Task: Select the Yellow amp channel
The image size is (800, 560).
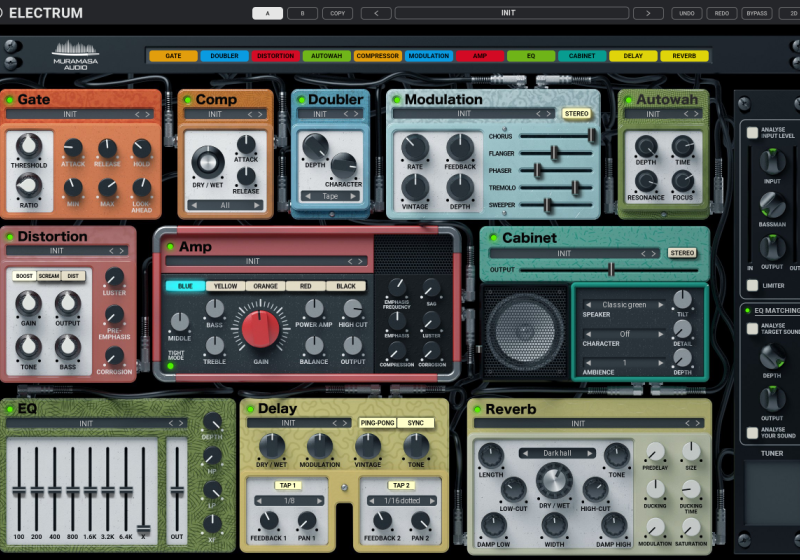Action: tap(226, 285)
